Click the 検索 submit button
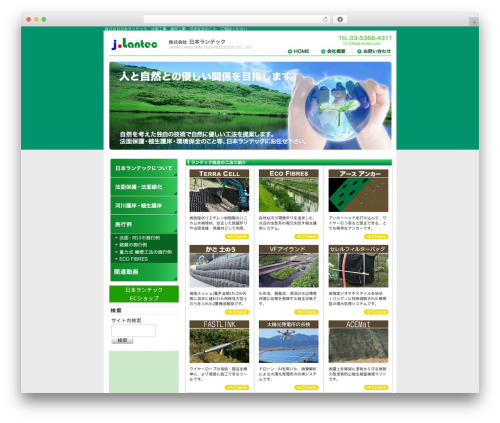500x423 pixels. [x=122, y=340]
